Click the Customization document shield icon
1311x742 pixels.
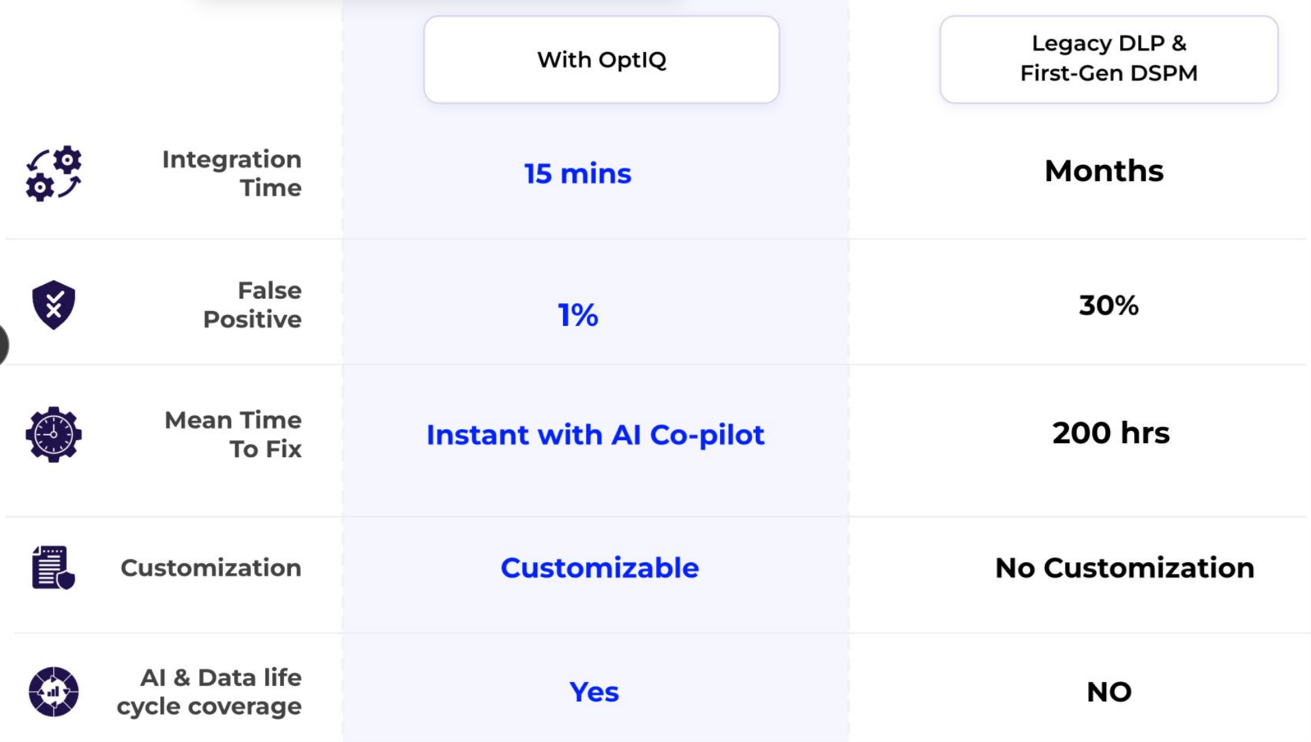pos(54,568)
